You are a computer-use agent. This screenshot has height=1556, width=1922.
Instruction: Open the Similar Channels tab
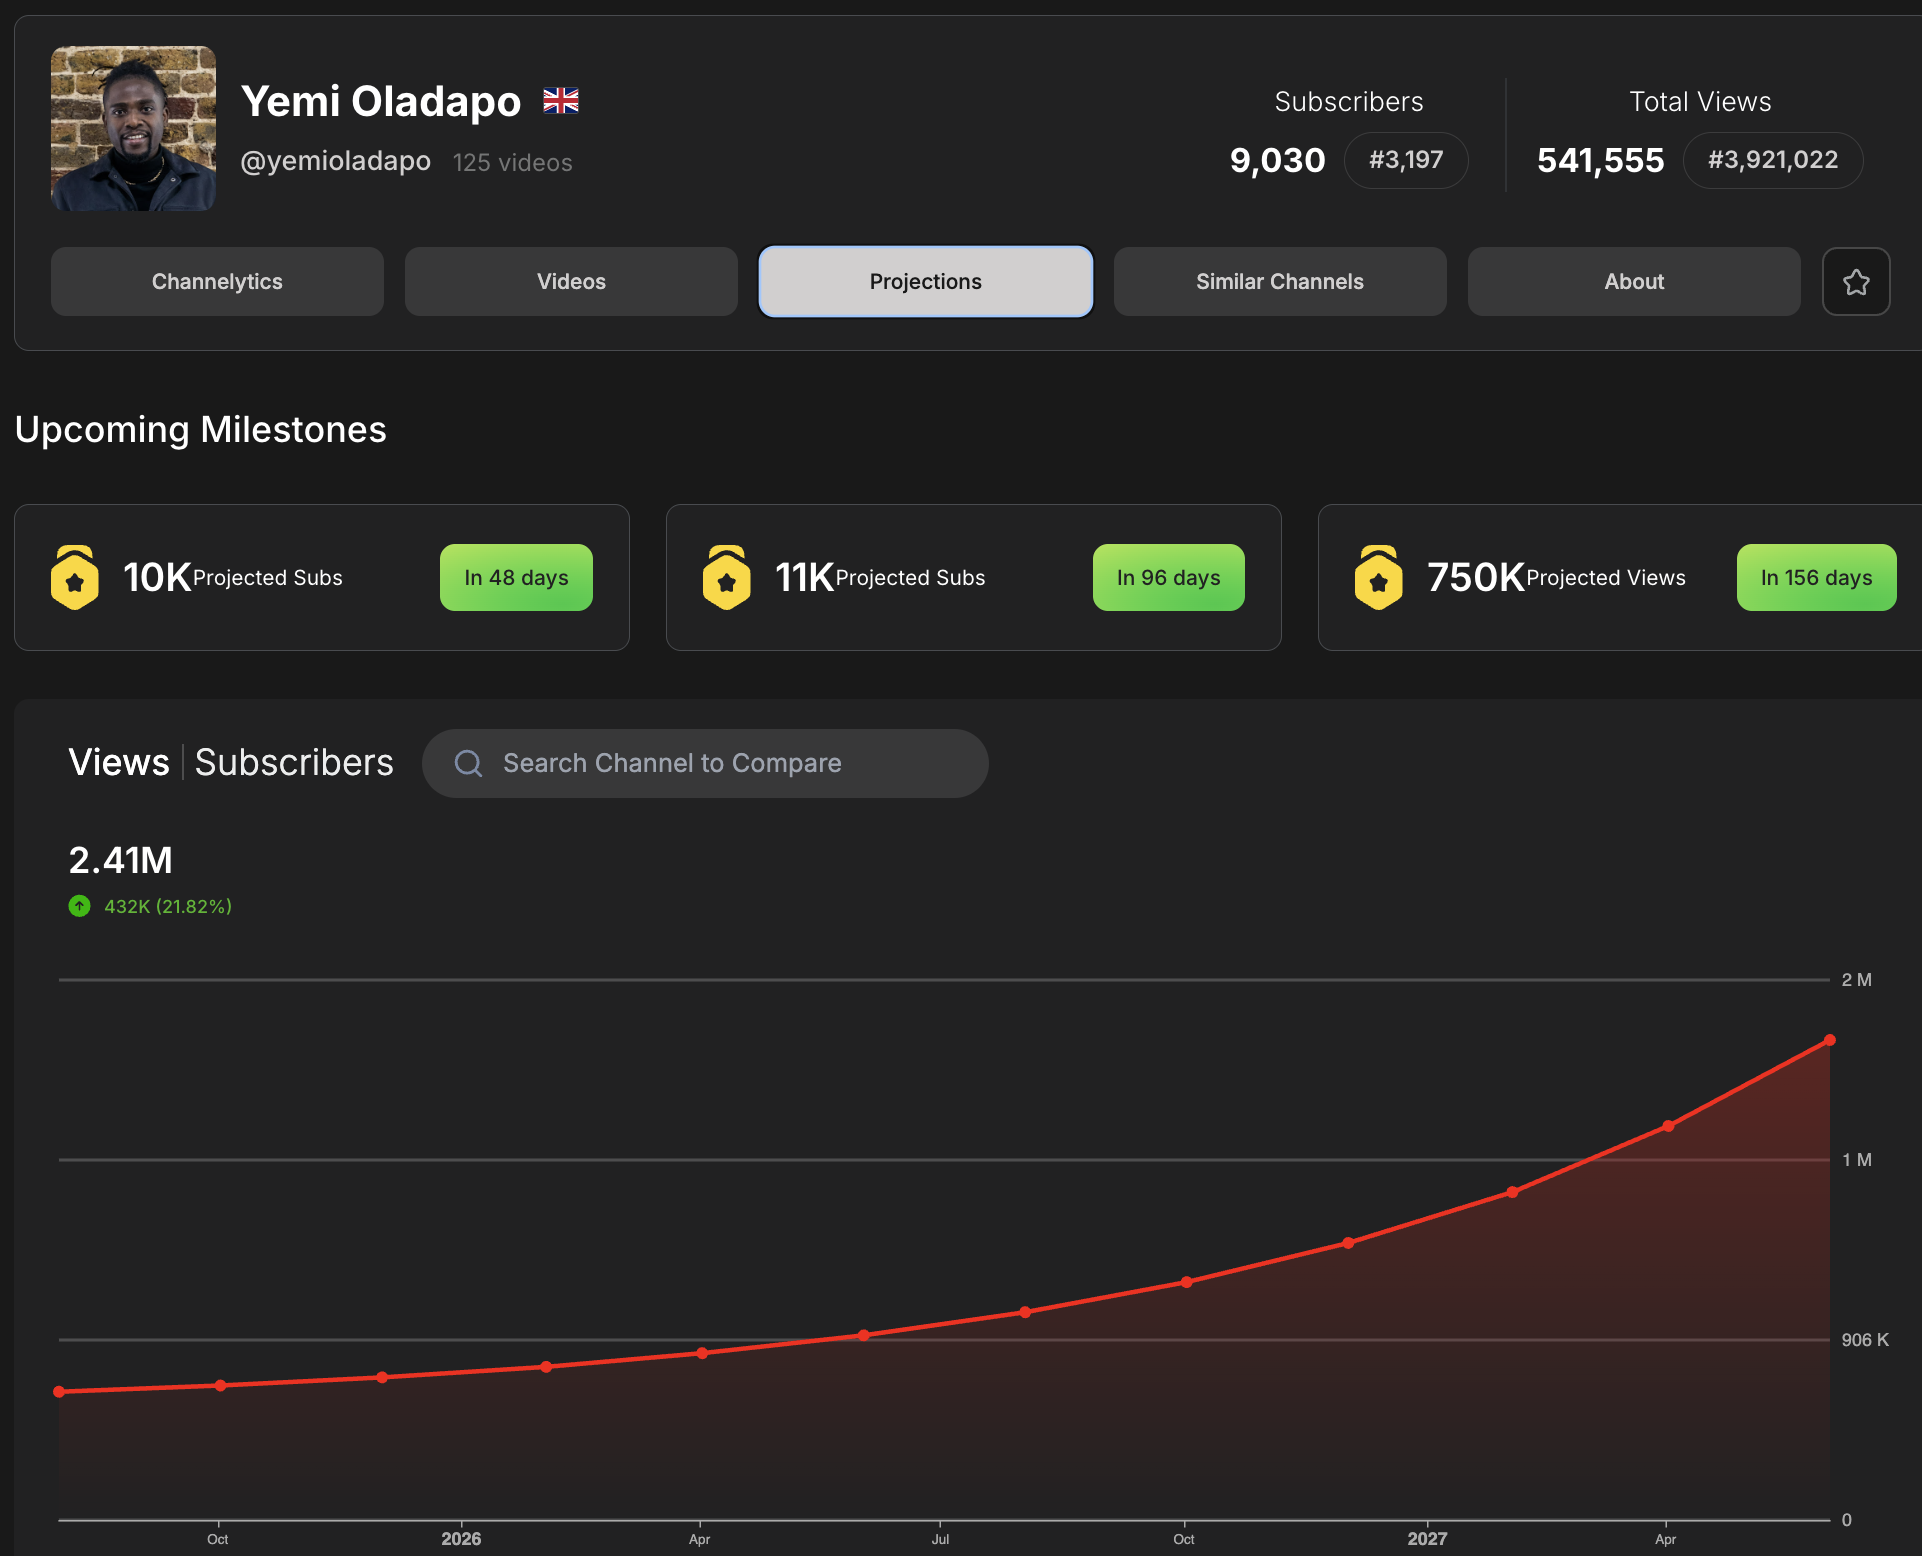[1279, 282]
